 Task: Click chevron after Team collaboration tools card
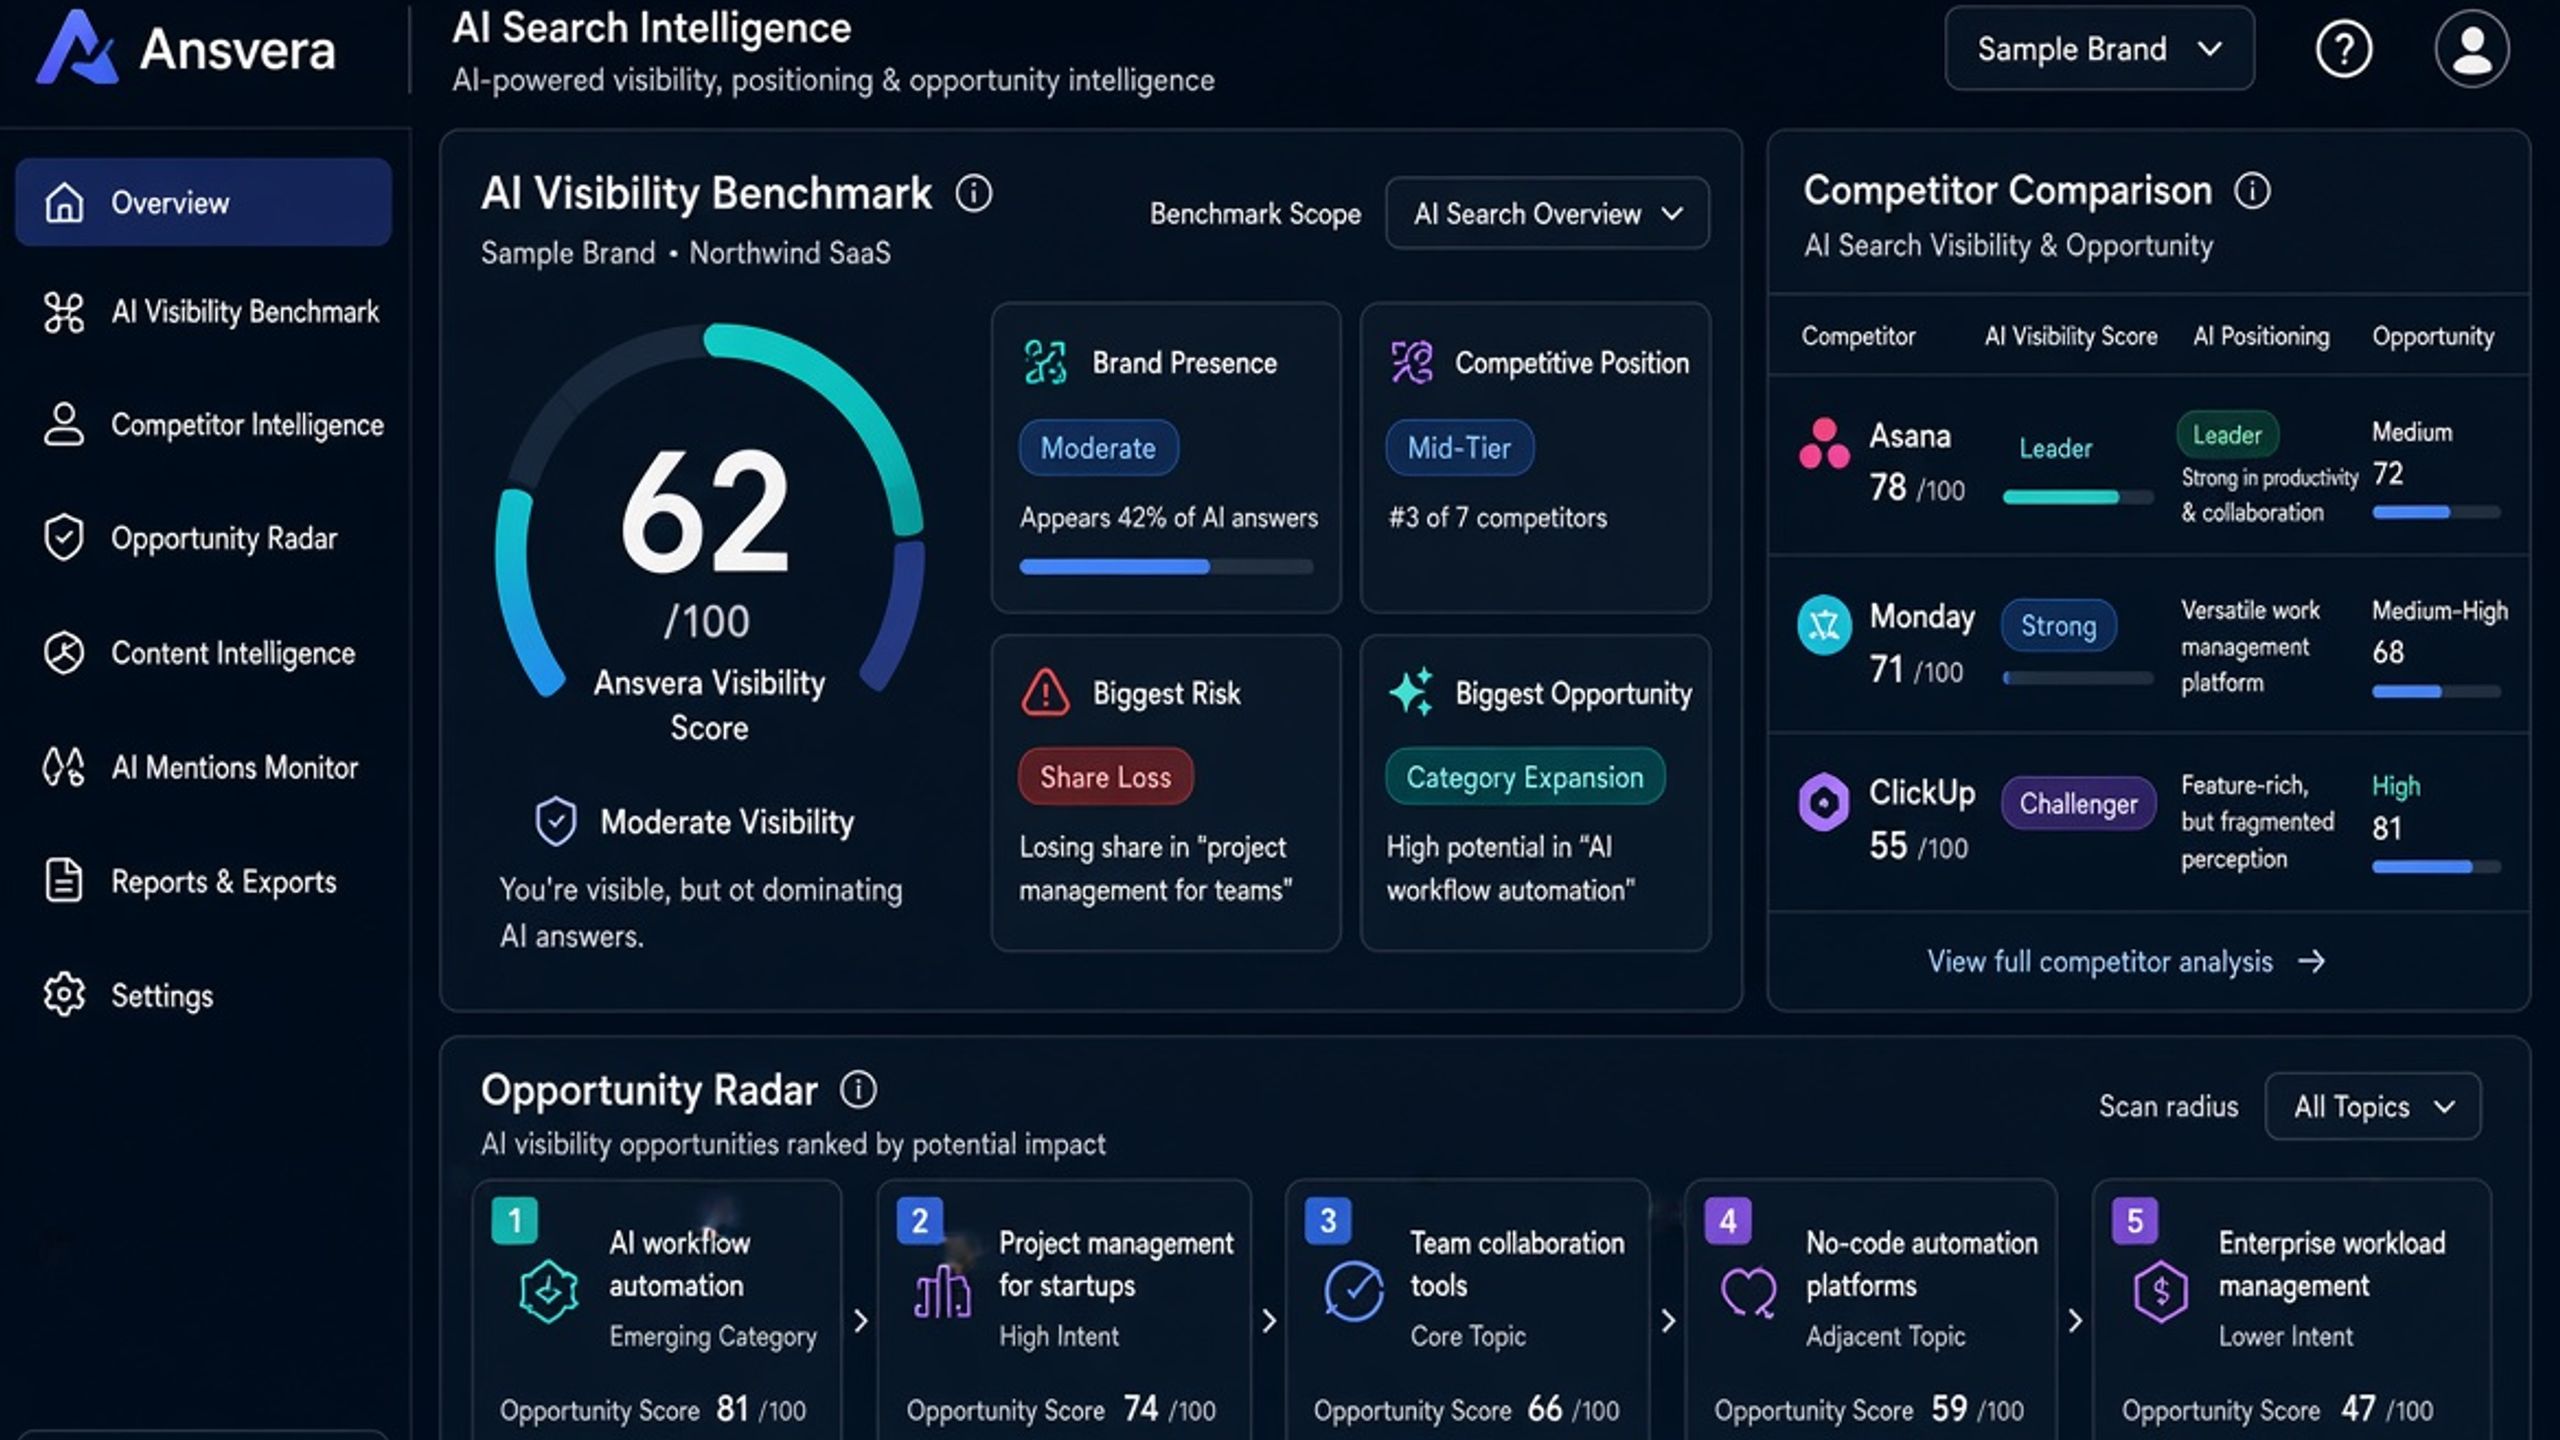tap(1668, 1321)
